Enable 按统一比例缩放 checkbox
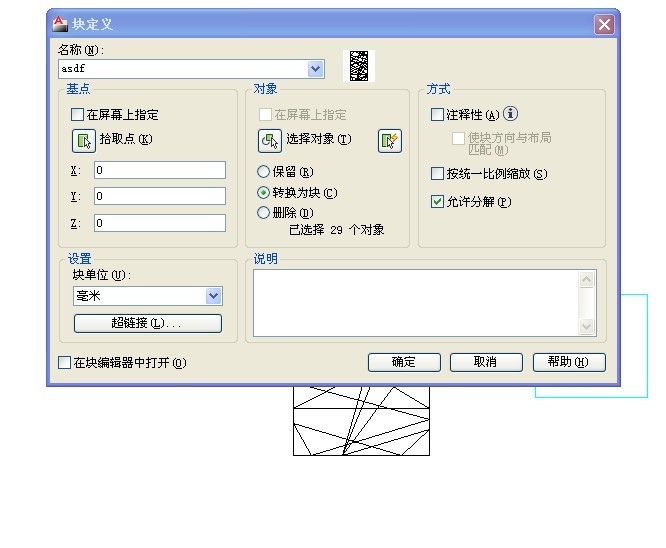Screen dimensions: 666x548 tap(437, 173)
